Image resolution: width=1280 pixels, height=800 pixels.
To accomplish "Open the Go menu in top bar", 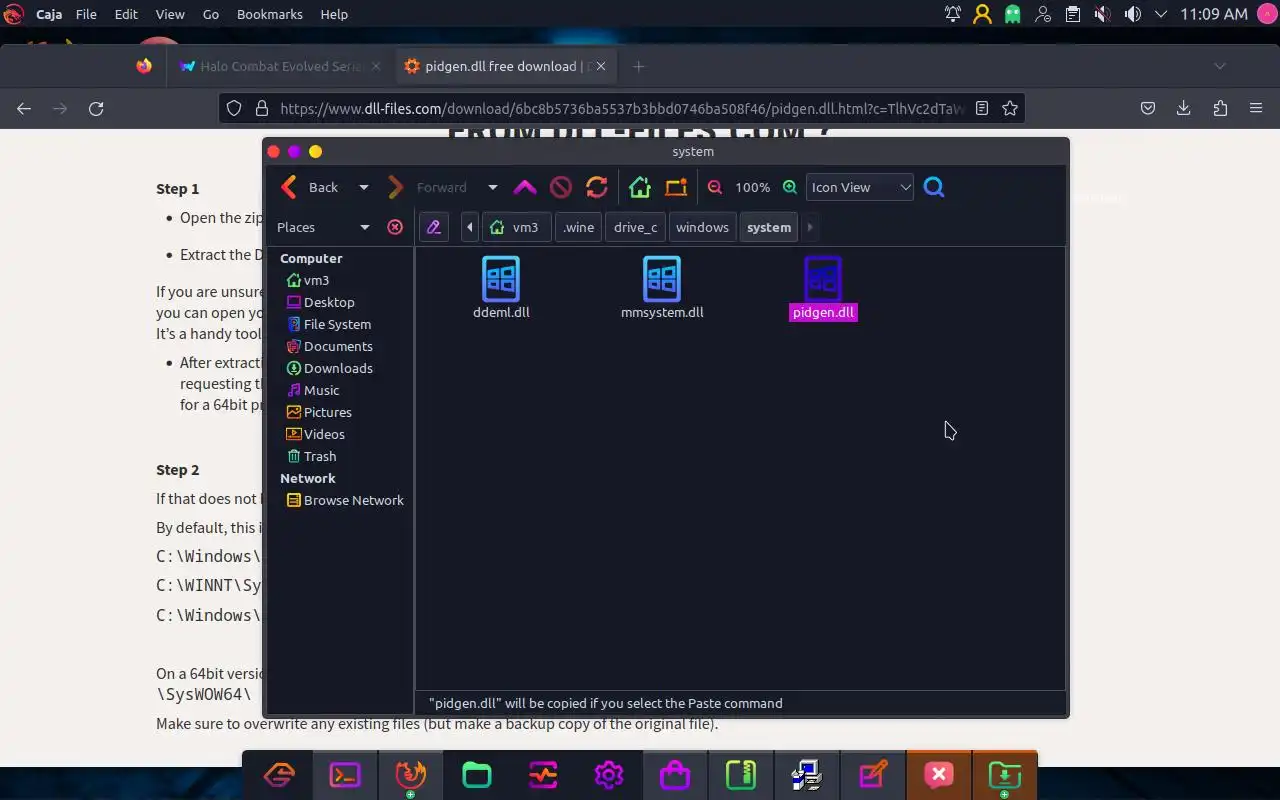I will pos(211,14).
